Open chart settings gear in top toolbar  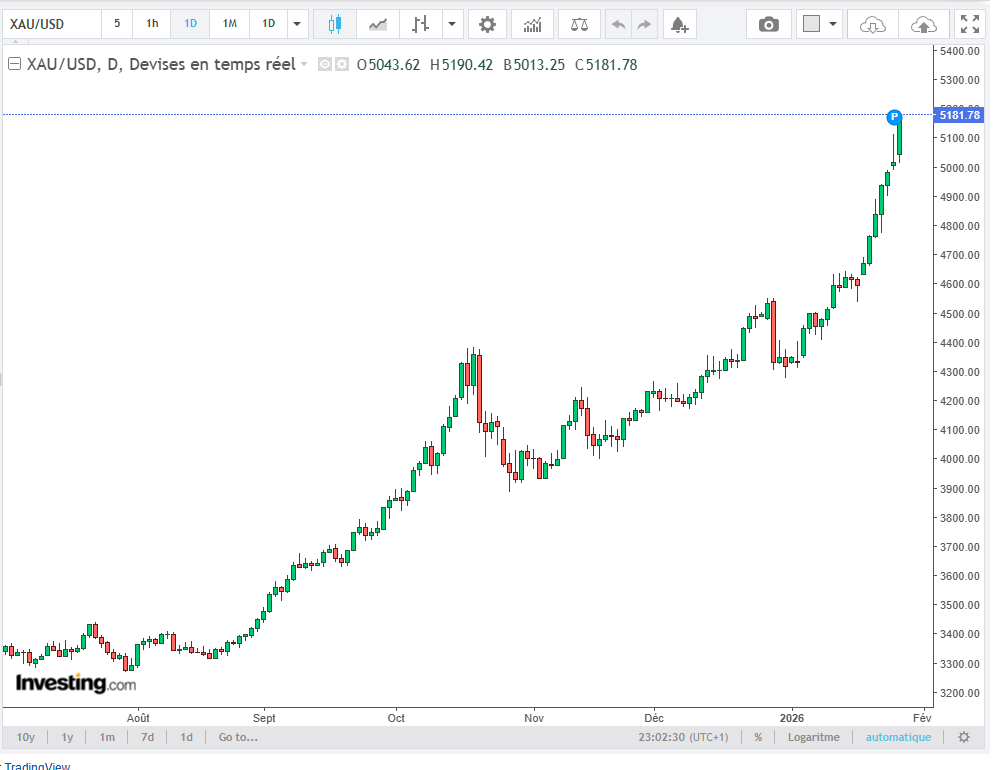coord(487,24)
